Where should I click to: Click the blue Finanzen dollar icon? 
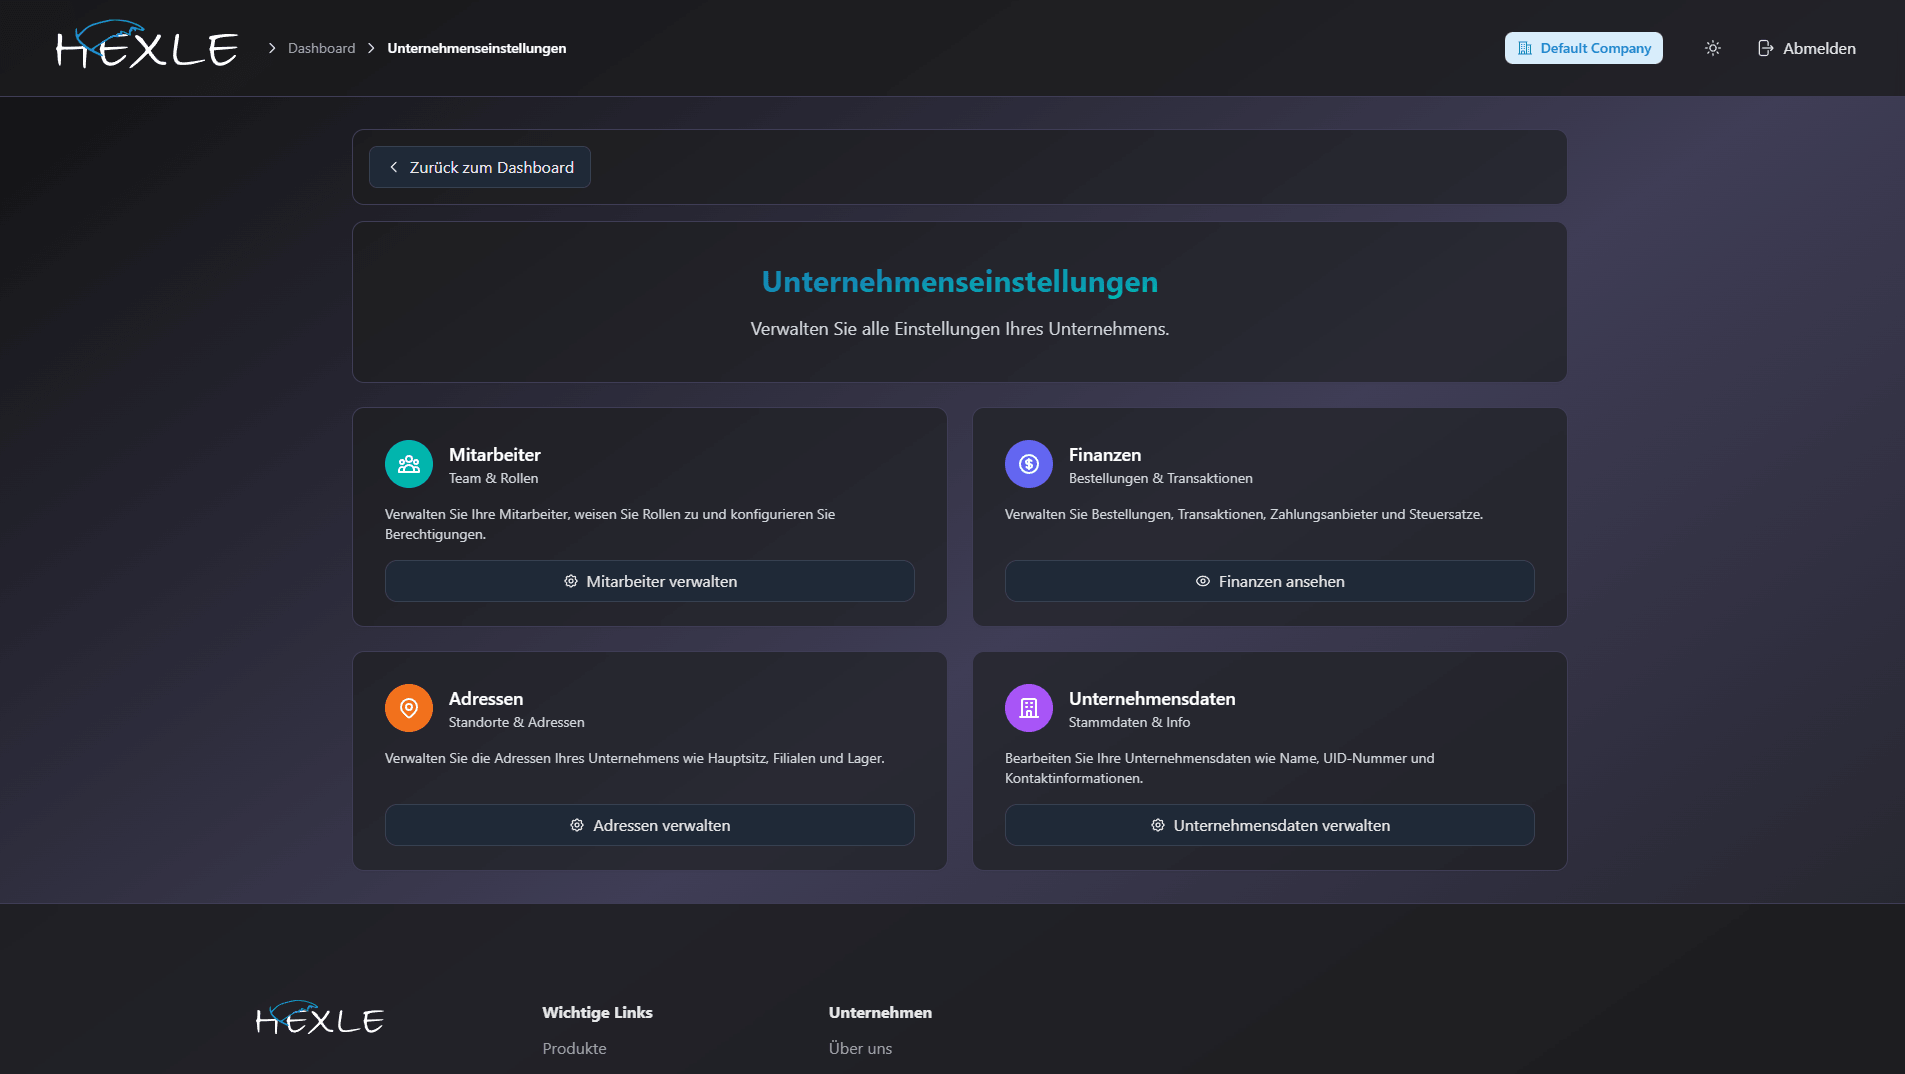click(1028, 463)
